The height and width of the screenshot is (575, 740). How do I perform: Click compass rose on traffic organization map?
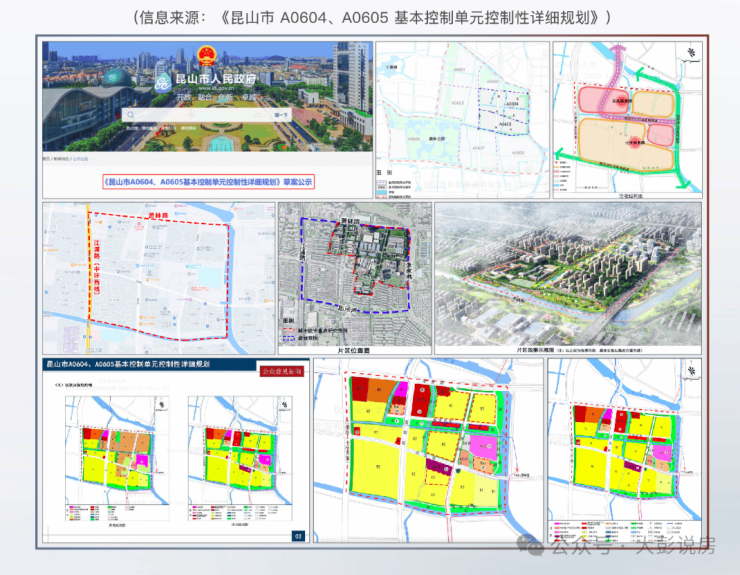689,54
